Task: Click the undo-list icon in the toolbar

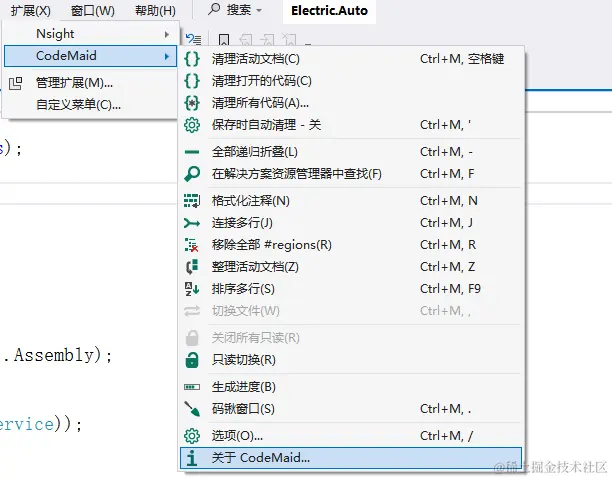Action: tap(193, 39)
